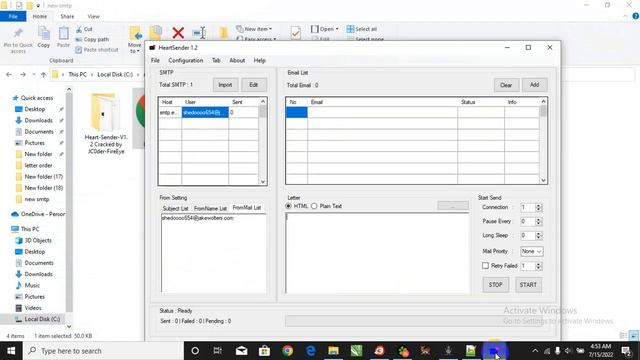The width and height of the screenshot is (640, 360).
Task: Open View tab in File Explorer ribbon
Action: pyautogui.click(x=93, y=16)
